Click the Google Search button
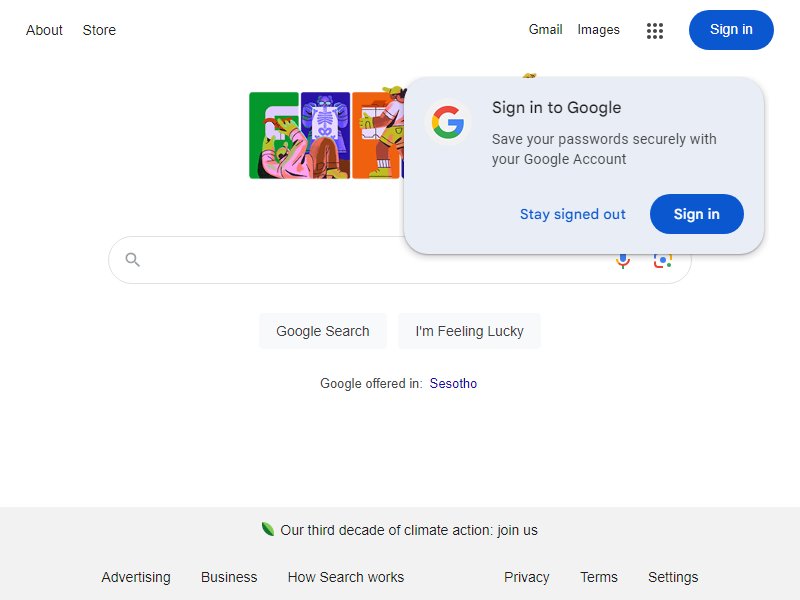This screenshot has height=600, width=800. pyautogui.click(x=322, y=331)
